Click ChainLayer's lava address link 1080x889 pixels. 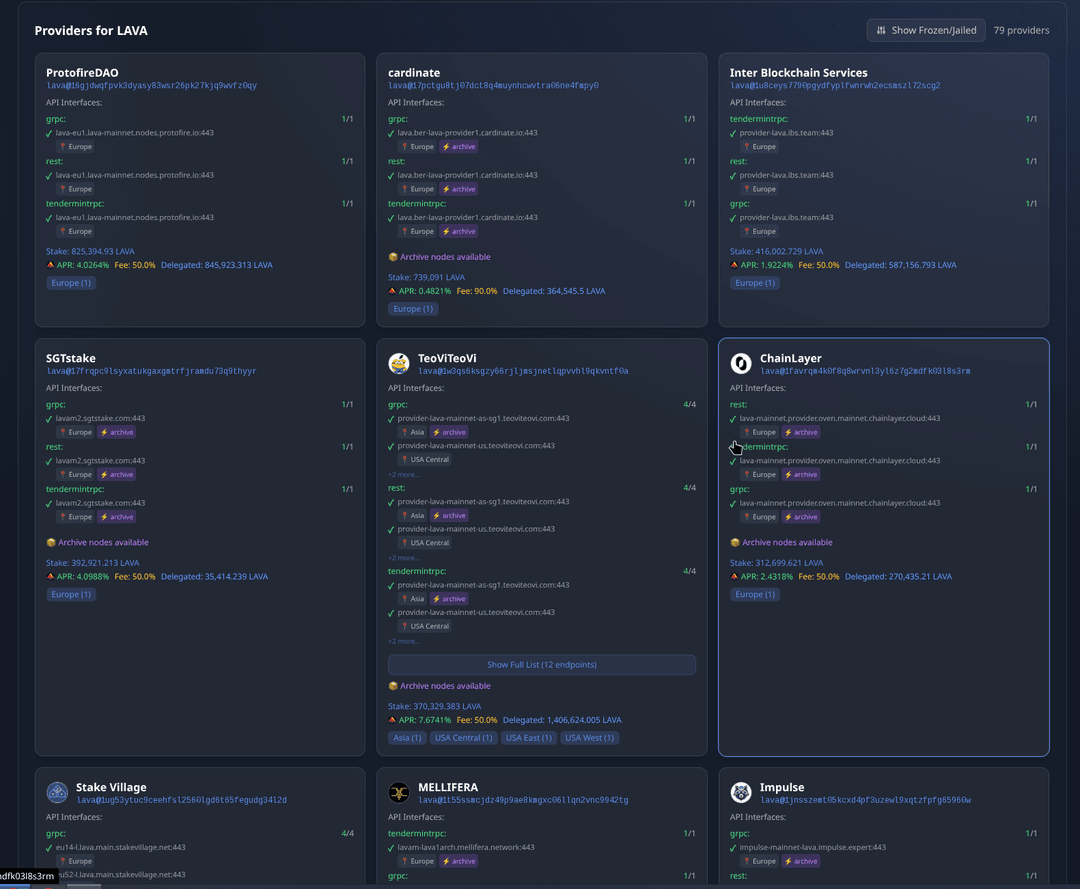[x=865, y=371]
